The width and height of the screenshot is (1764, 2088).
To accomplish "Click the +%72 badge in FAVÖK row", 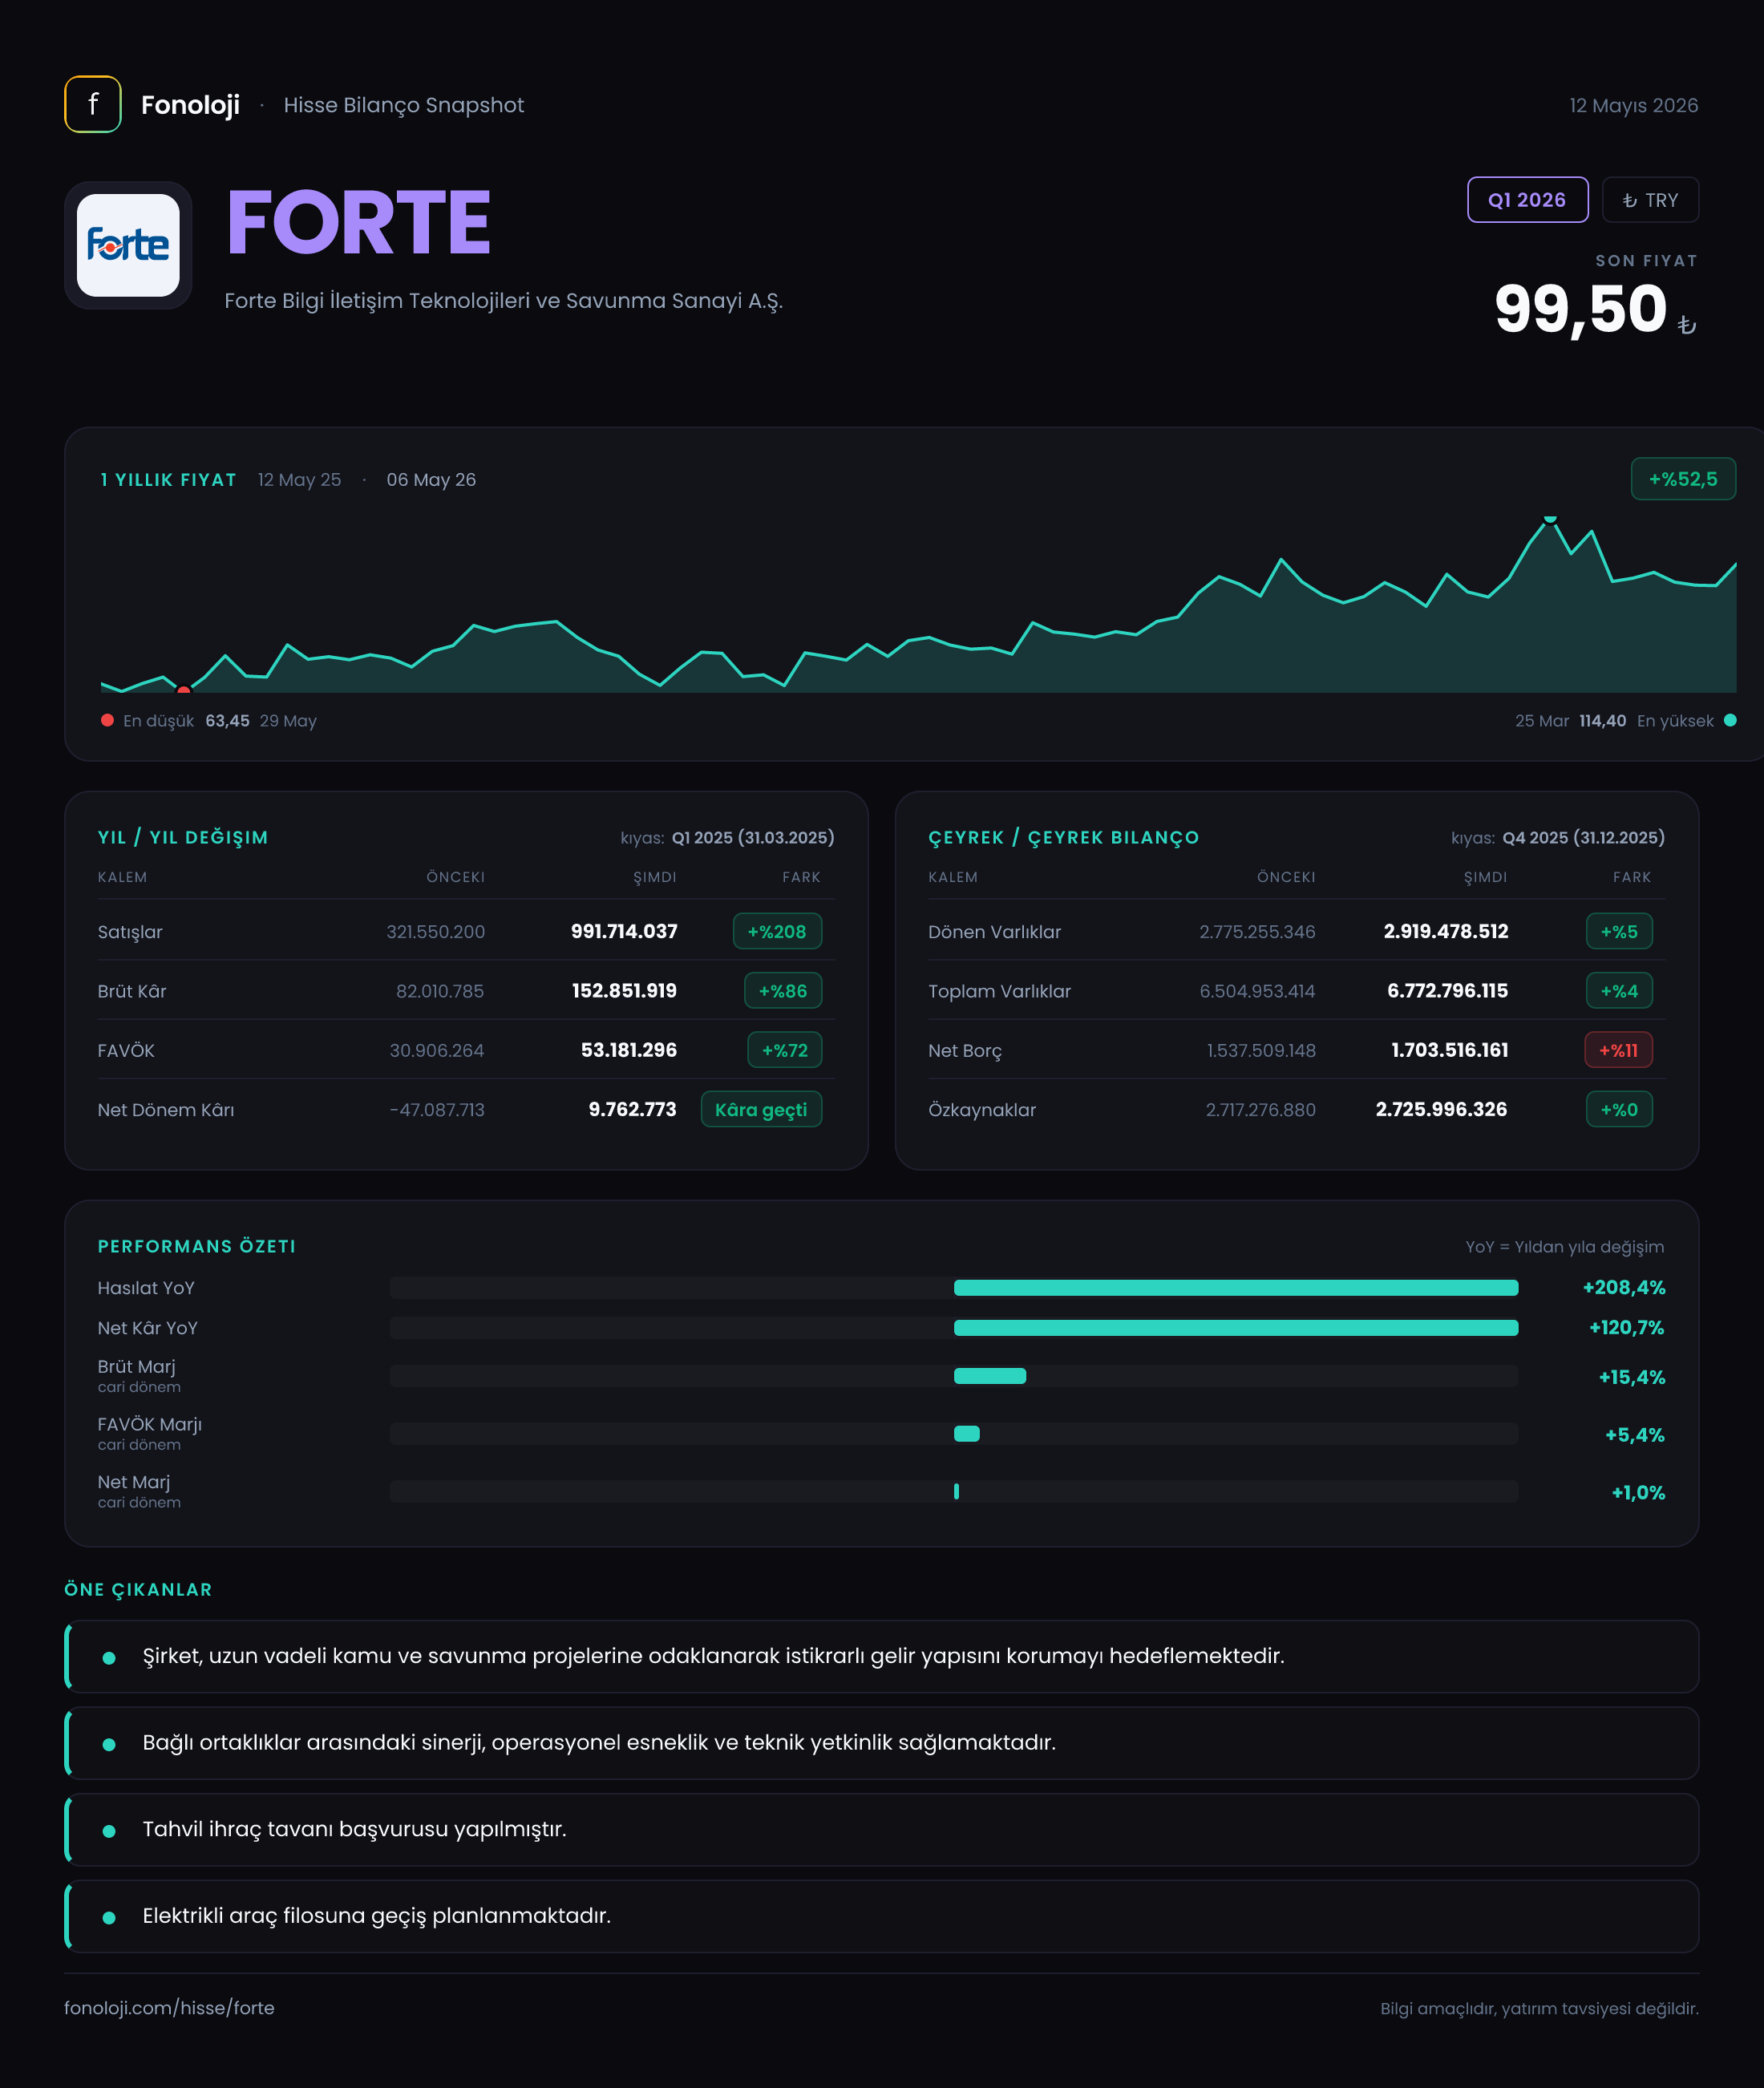I will click(x=785, y=1050).
